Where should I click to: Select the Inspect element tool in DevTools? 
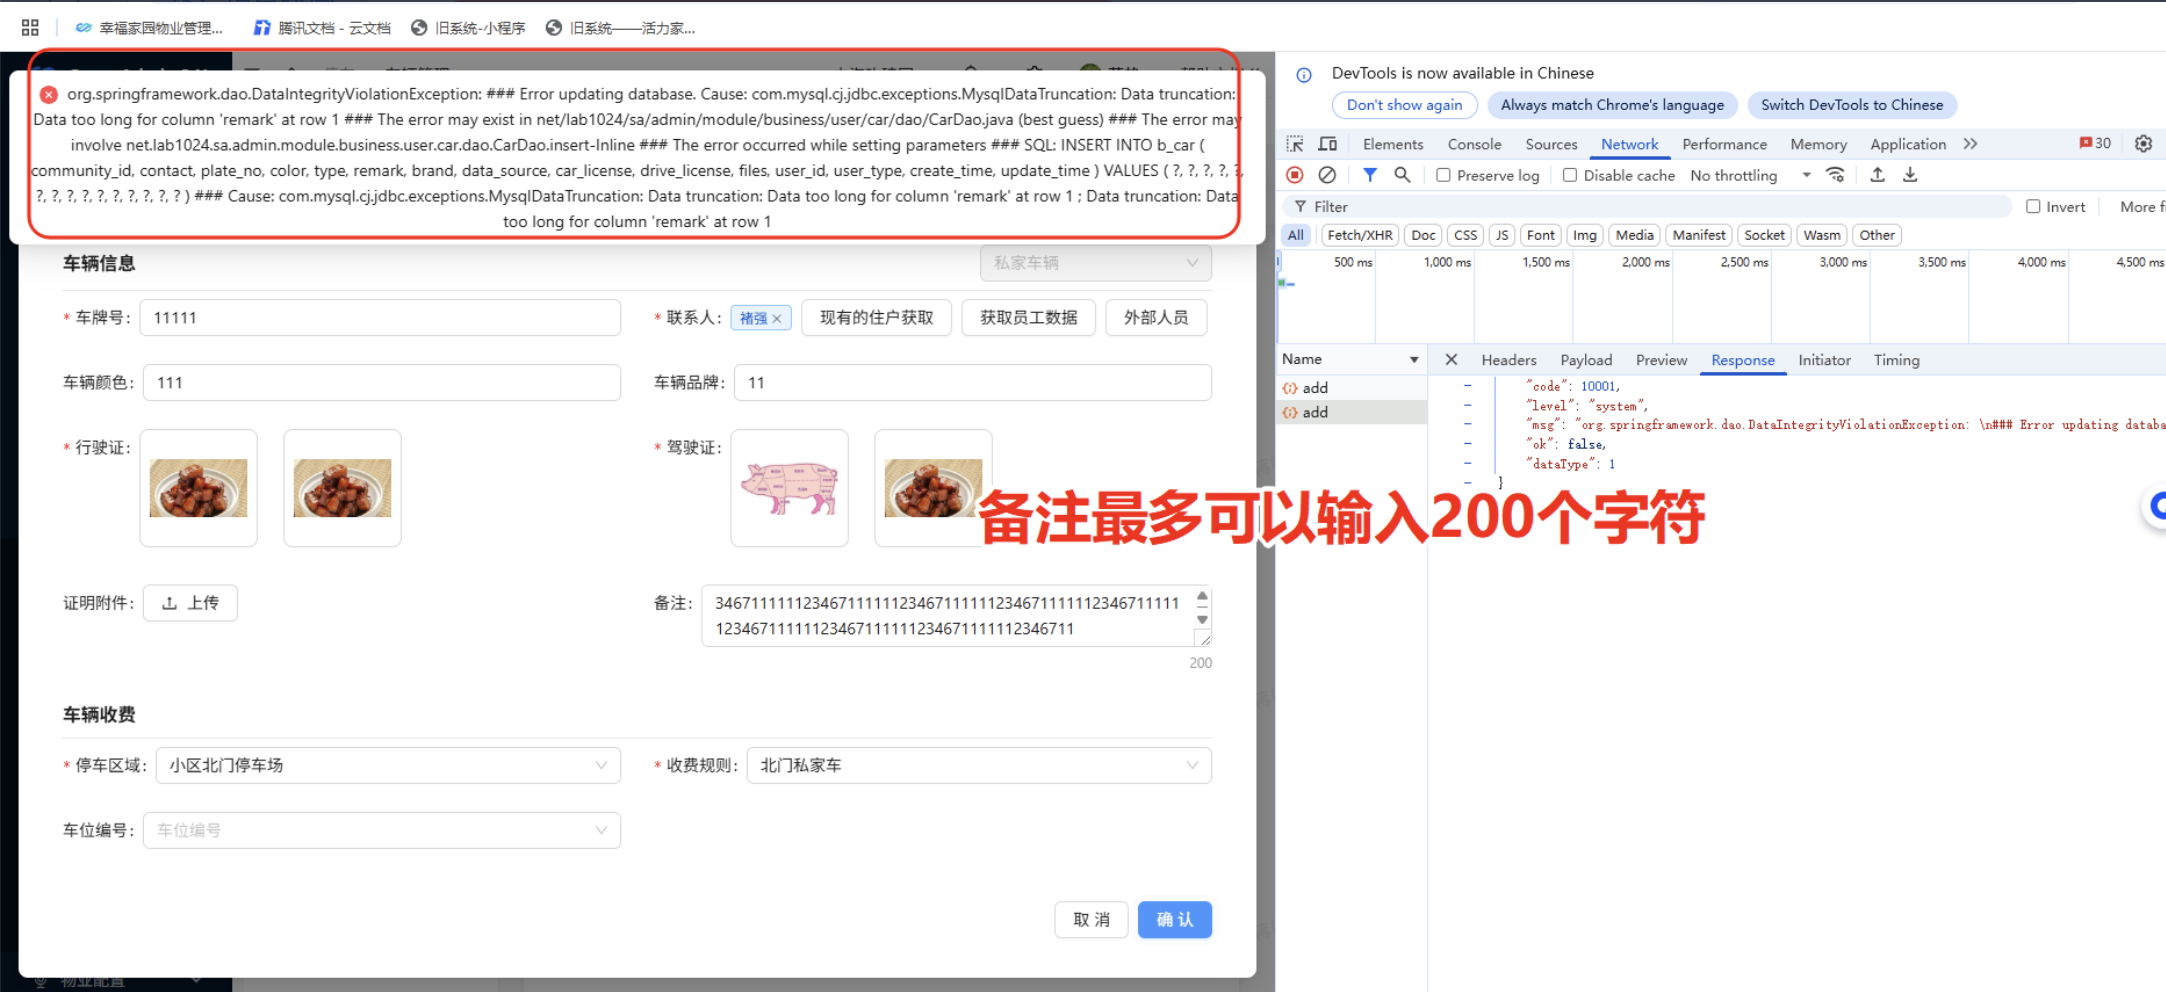click(x=1295, y=143)
